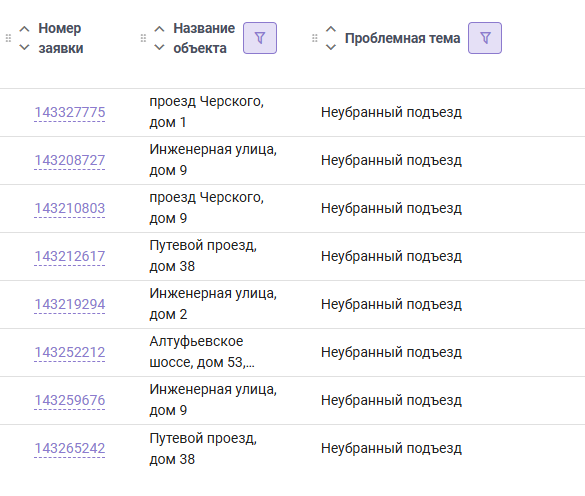Sort Номер заявки column ascending arrow
This screenshot has width=585, height=496.
[24, 29]
